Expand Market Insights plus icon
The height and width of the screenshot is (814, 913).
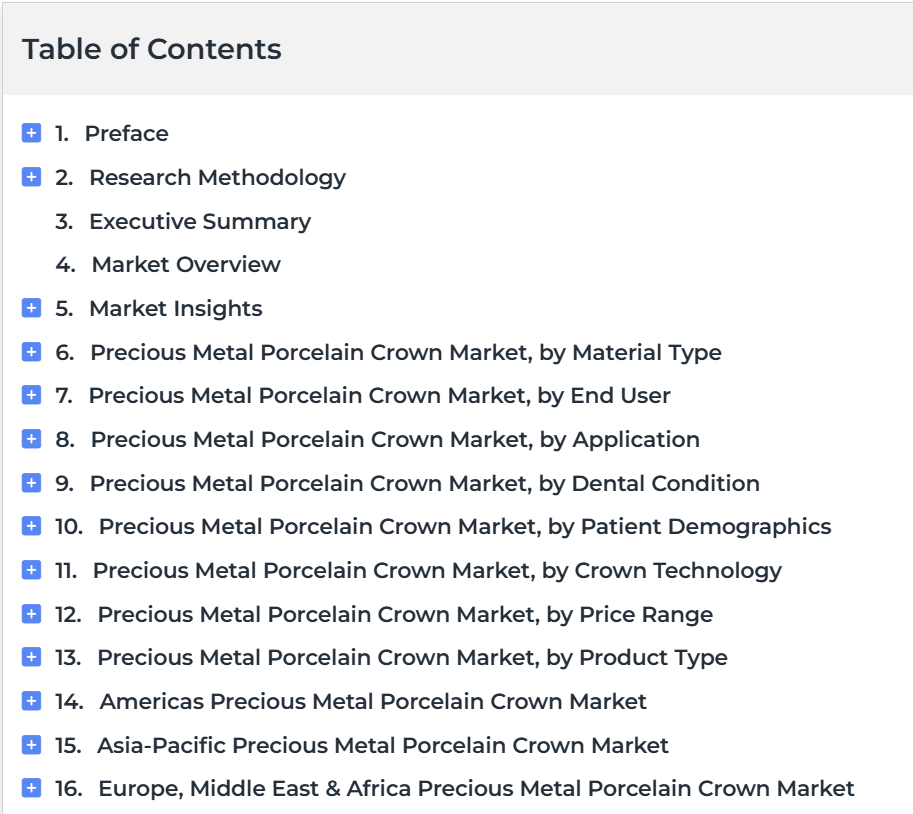point(31,307)
